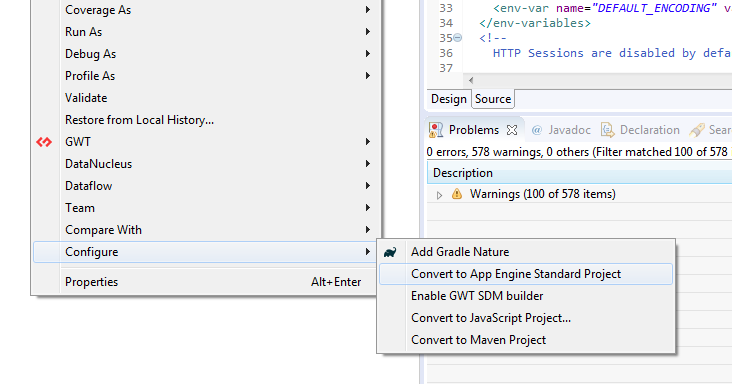This screenshot has height=384, width=732.
Task: Click the DataNucleus submenu arrow
Action: (x=368, y=164)
